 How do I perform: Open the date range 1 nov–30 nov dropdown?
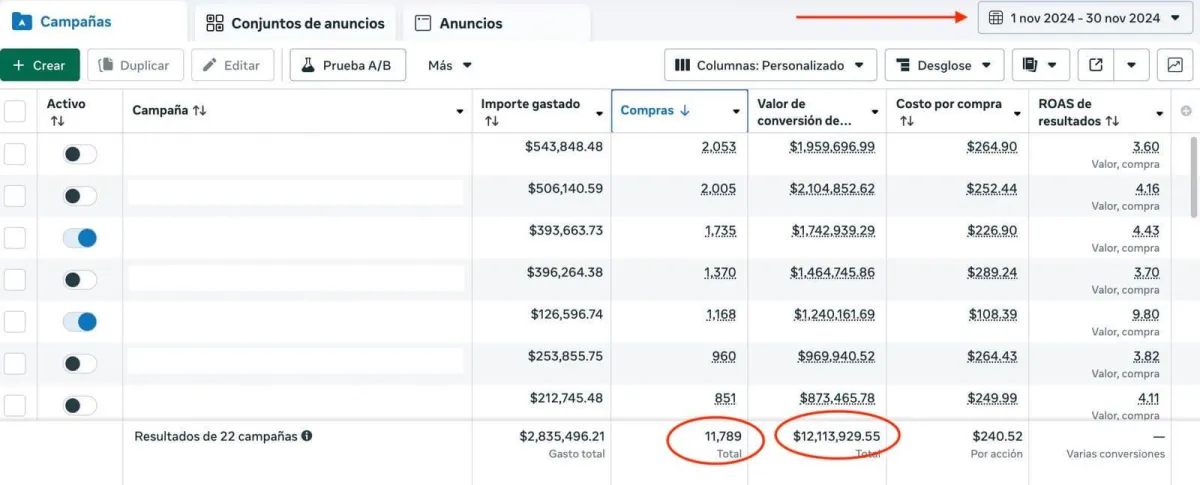click(1084, 18)
